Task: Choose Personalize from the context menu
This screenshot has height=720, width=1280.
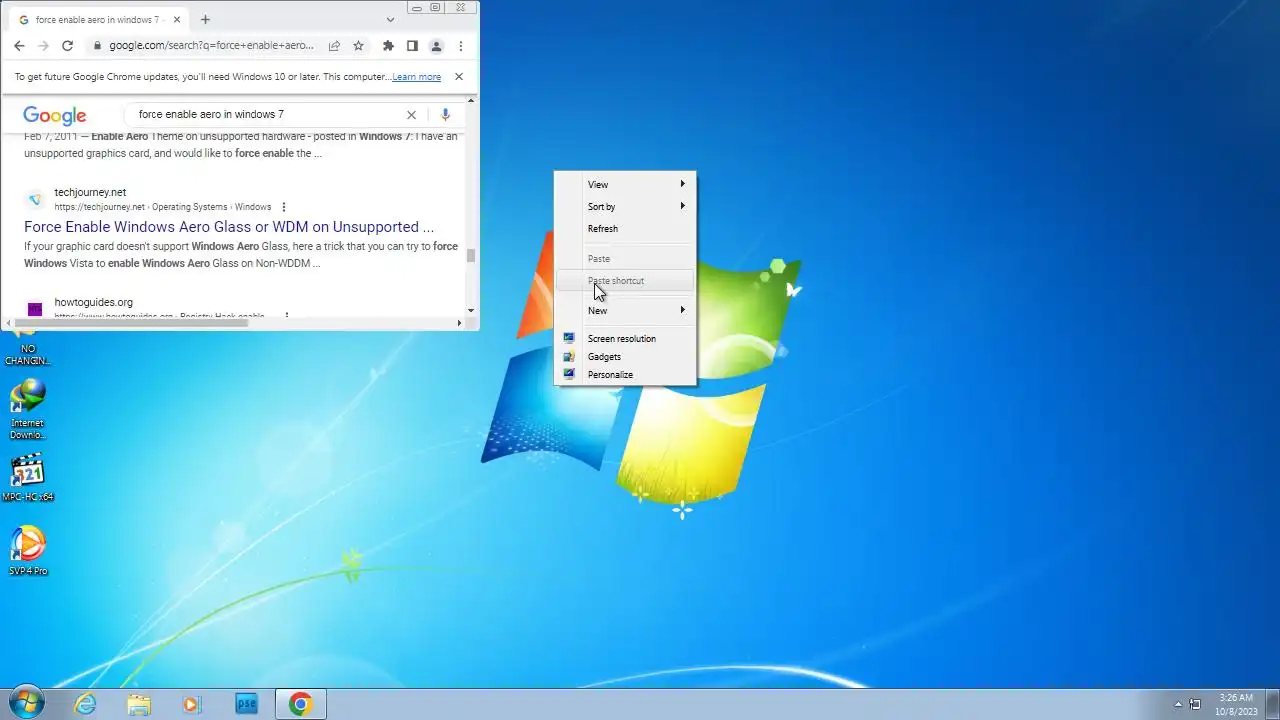Action: [x=625, y=375]
